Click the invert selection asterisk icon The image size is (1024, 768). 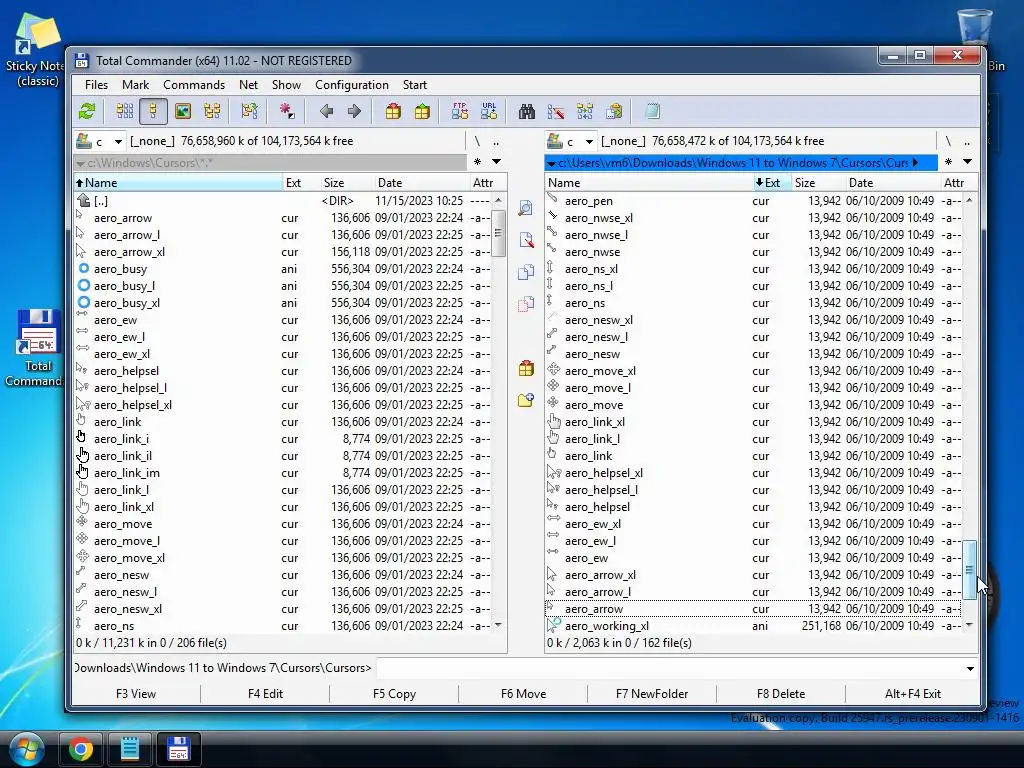tap(287, 111)
